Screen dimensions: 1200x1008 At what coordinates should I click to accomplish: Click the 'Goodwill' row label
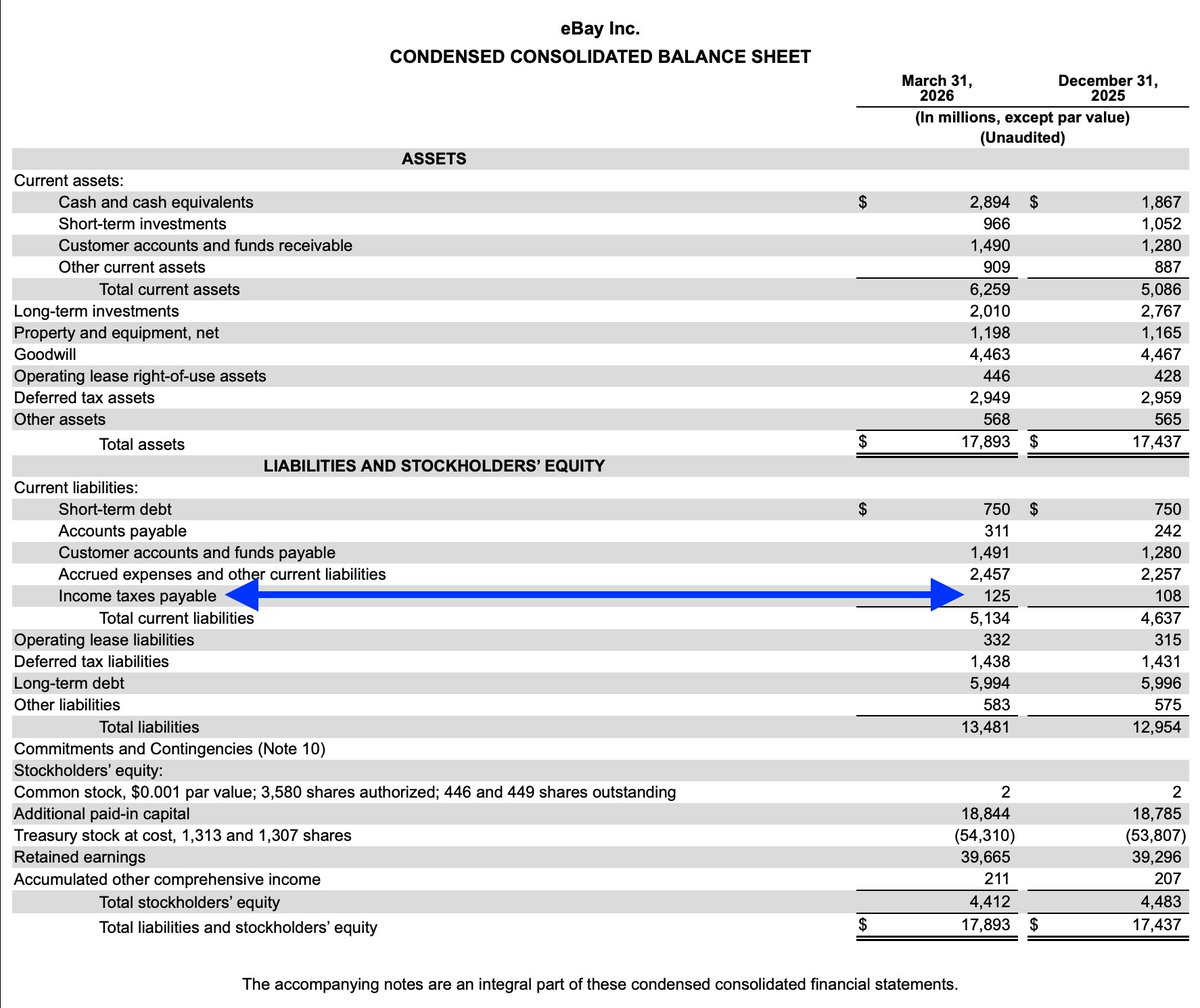click(x=45, y=354)
